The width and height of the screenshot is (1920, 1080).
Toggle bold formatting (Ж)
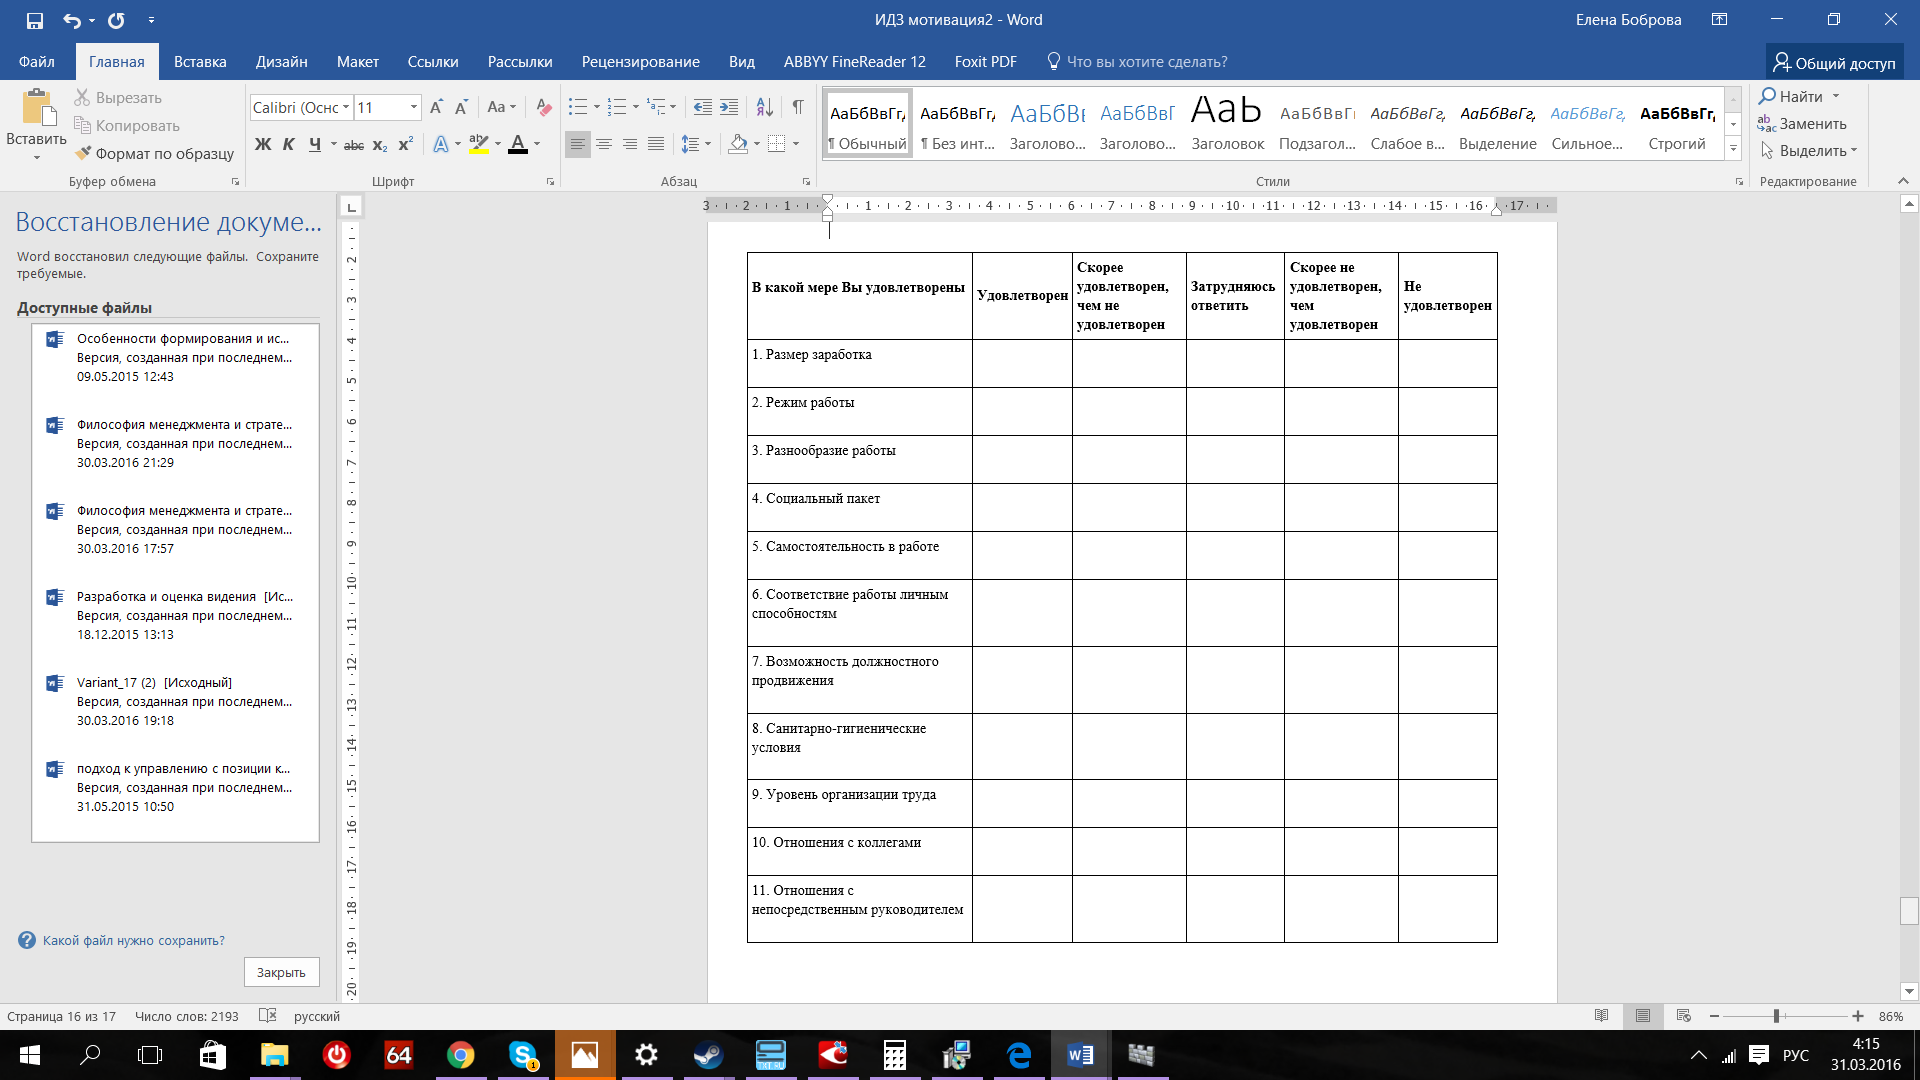263,144
